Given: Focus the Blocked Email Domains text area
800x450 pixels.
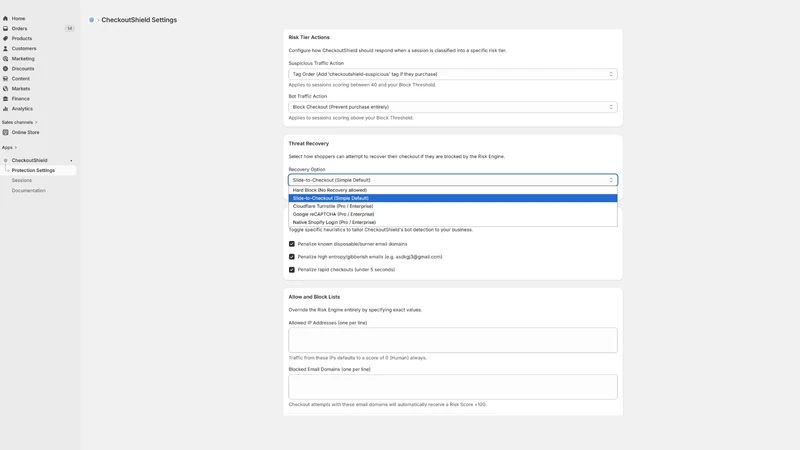Looking at the screenshot, I should click(x=453, y=387).
